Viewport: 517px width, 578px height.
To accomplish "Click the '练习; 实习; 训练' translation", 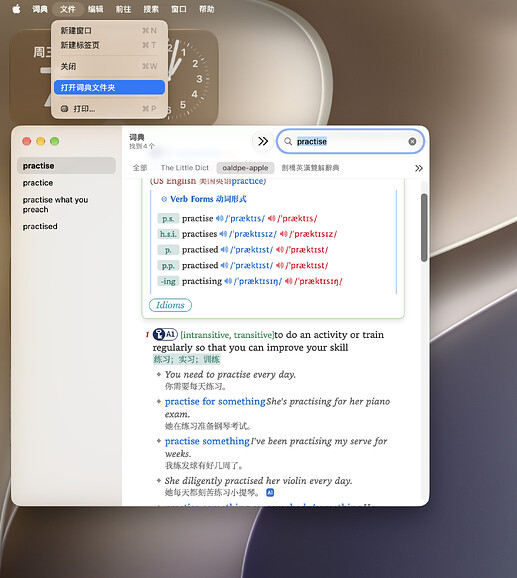I will point(186,359).
